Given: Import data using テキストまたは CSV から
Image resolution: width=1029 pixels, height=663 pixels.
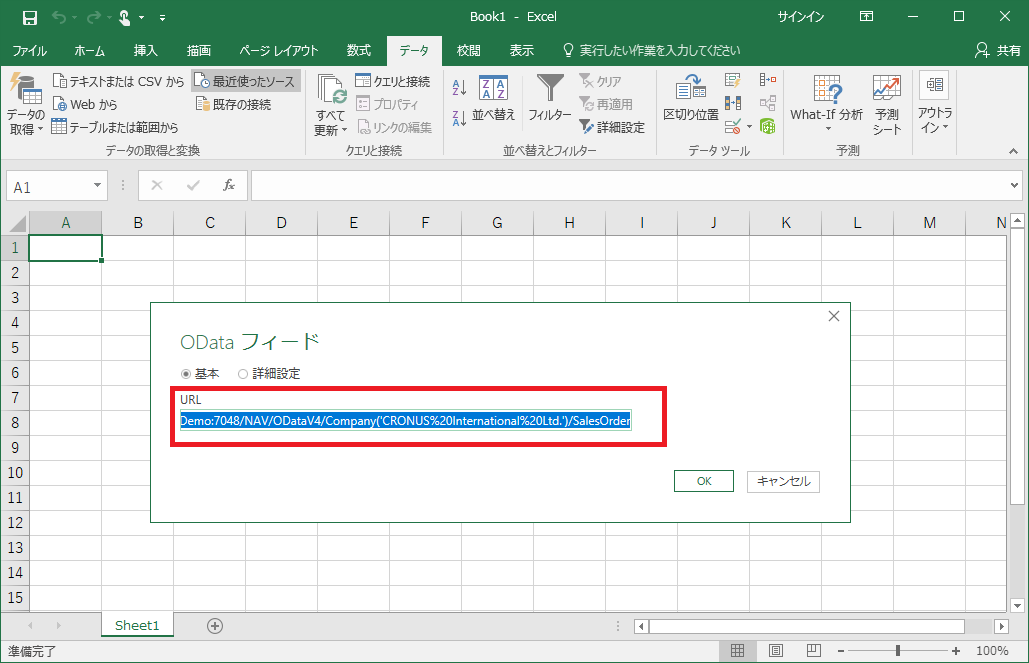Looking at the screenshot, I should tap(118, 81).
